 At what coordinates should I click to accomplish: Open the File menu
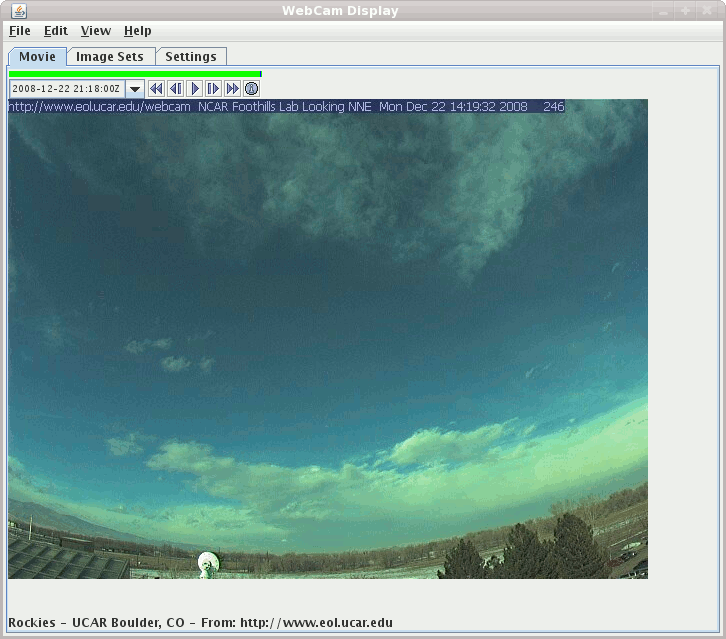pyautogui.click(x=19, y=31)
